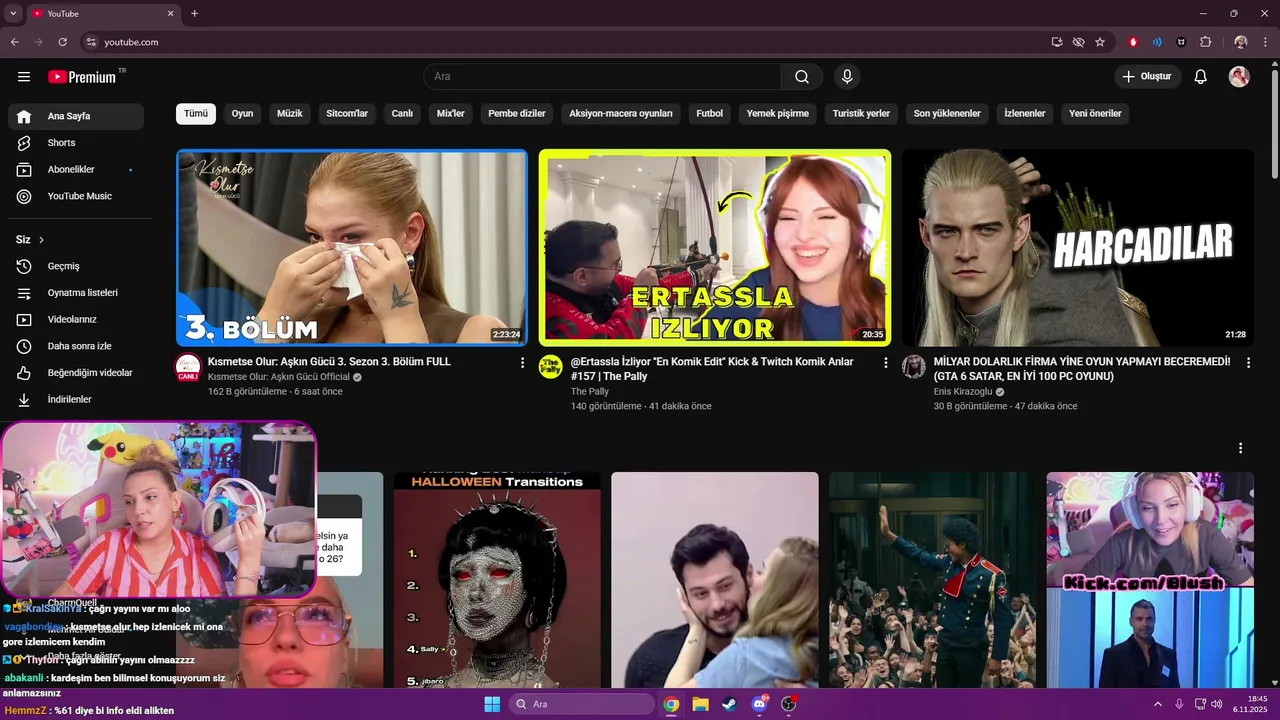The width and height of the screenshot is (1280, 720).
Task: Play the short with the cheering crowd
Action: (x=932, y=580)
